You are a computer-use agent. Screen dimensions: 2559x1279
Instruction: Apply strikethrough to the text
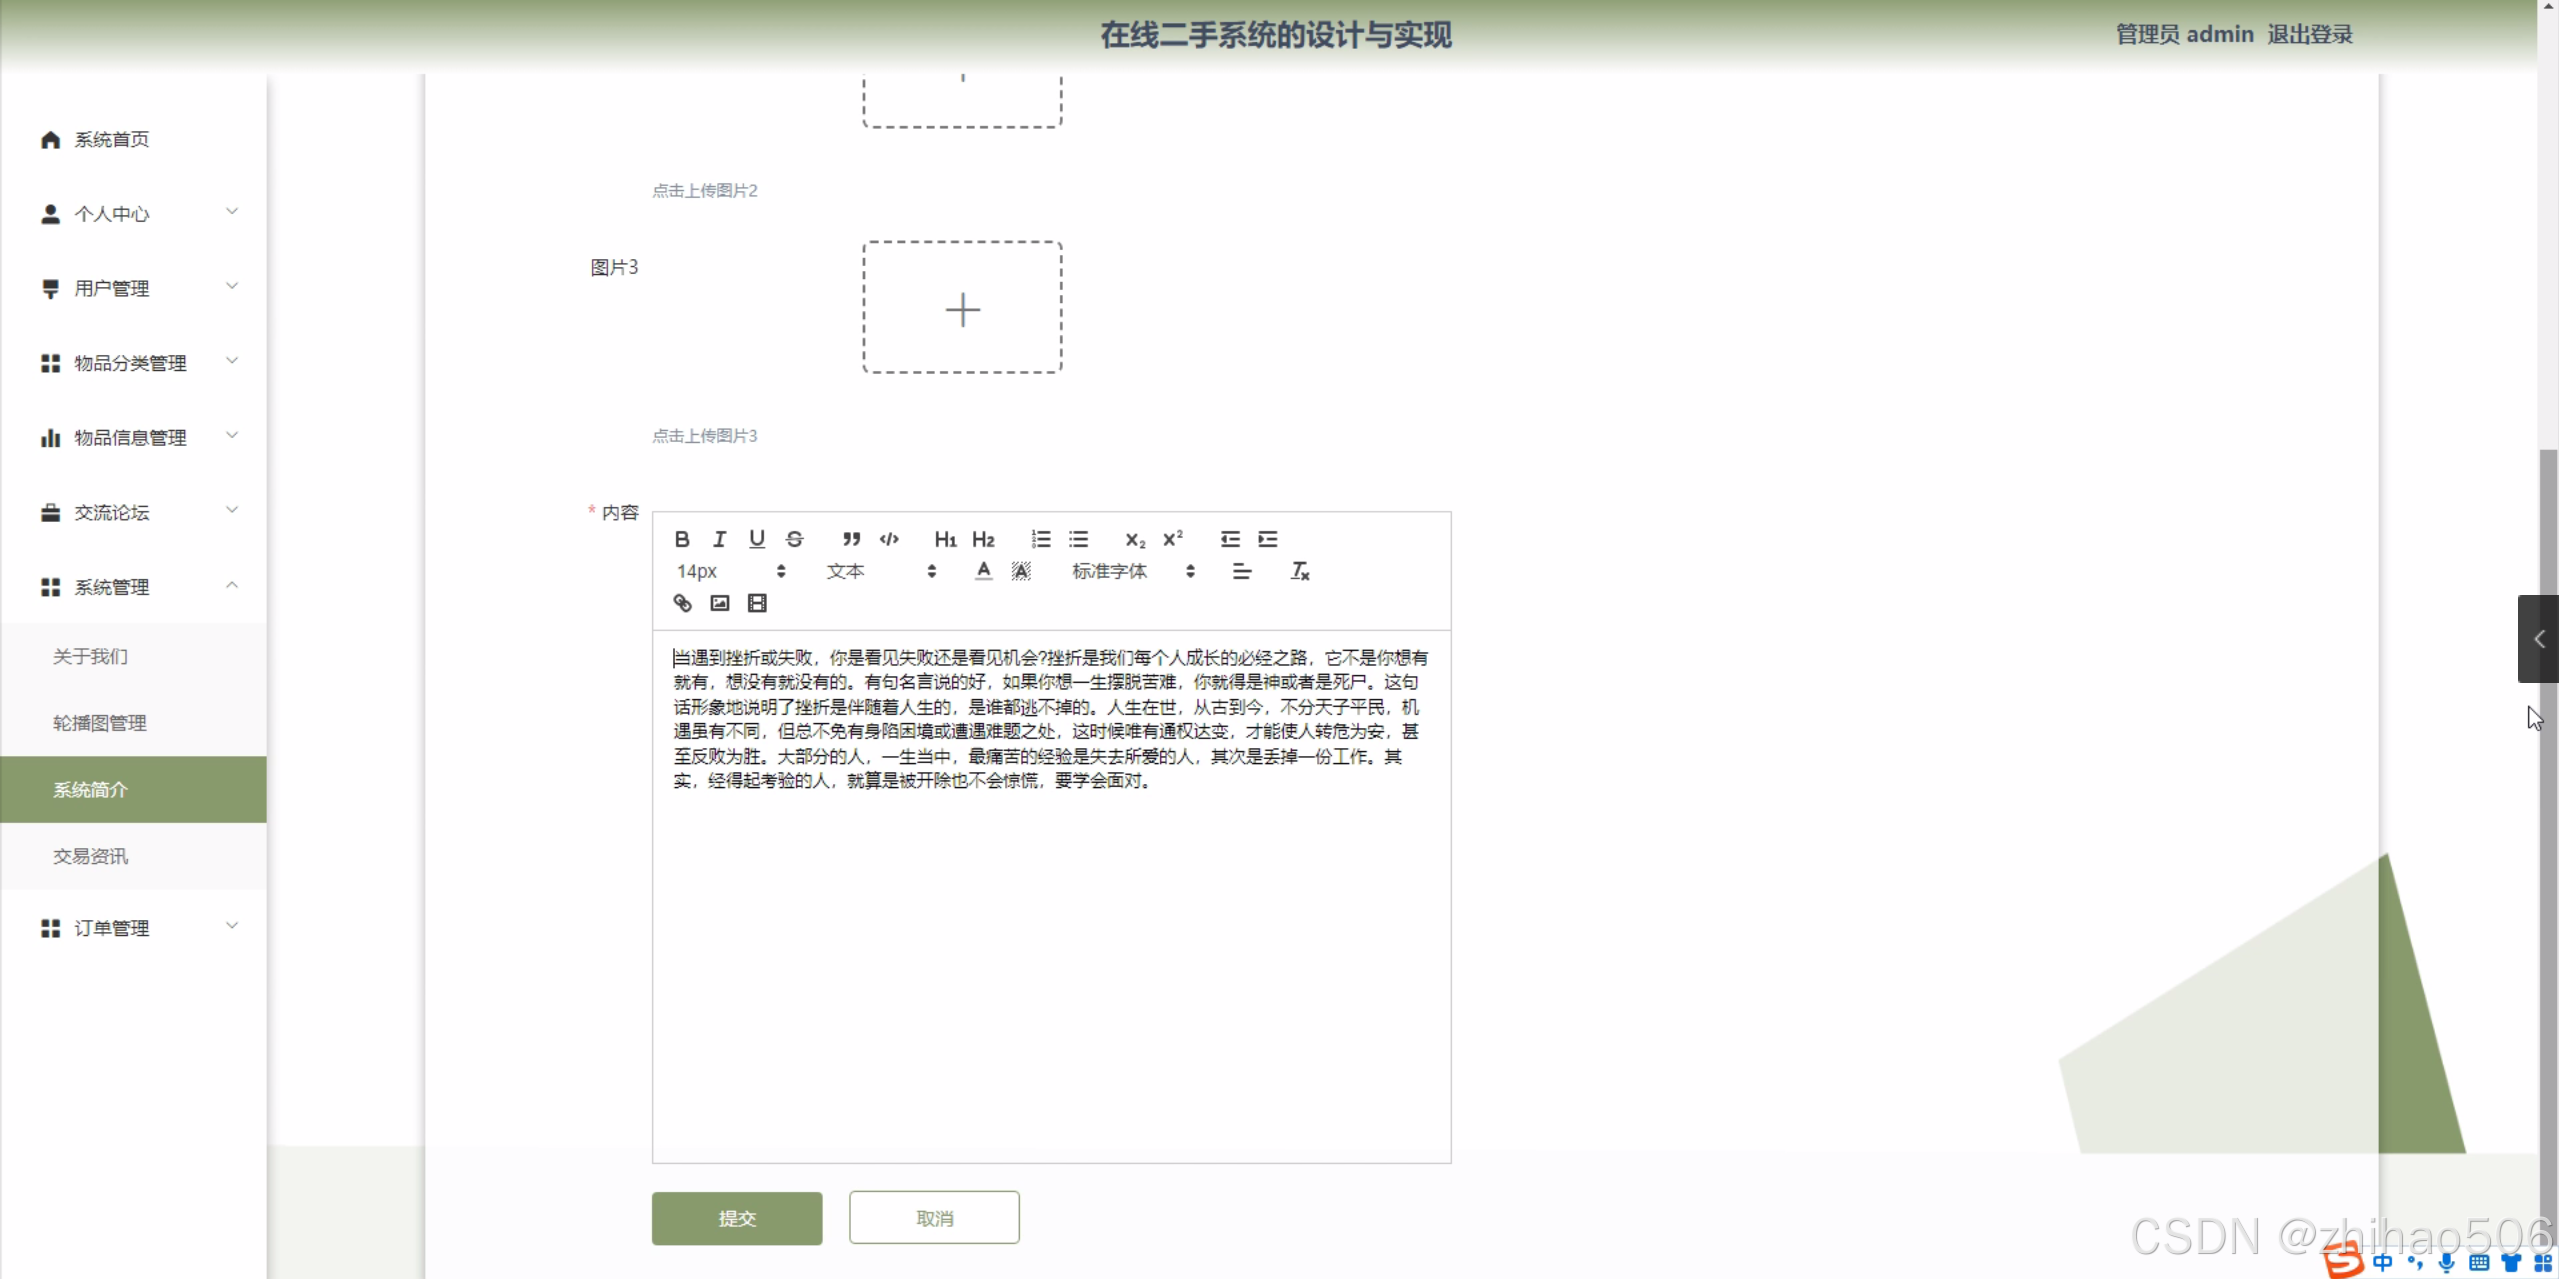(x=795, y=539)
